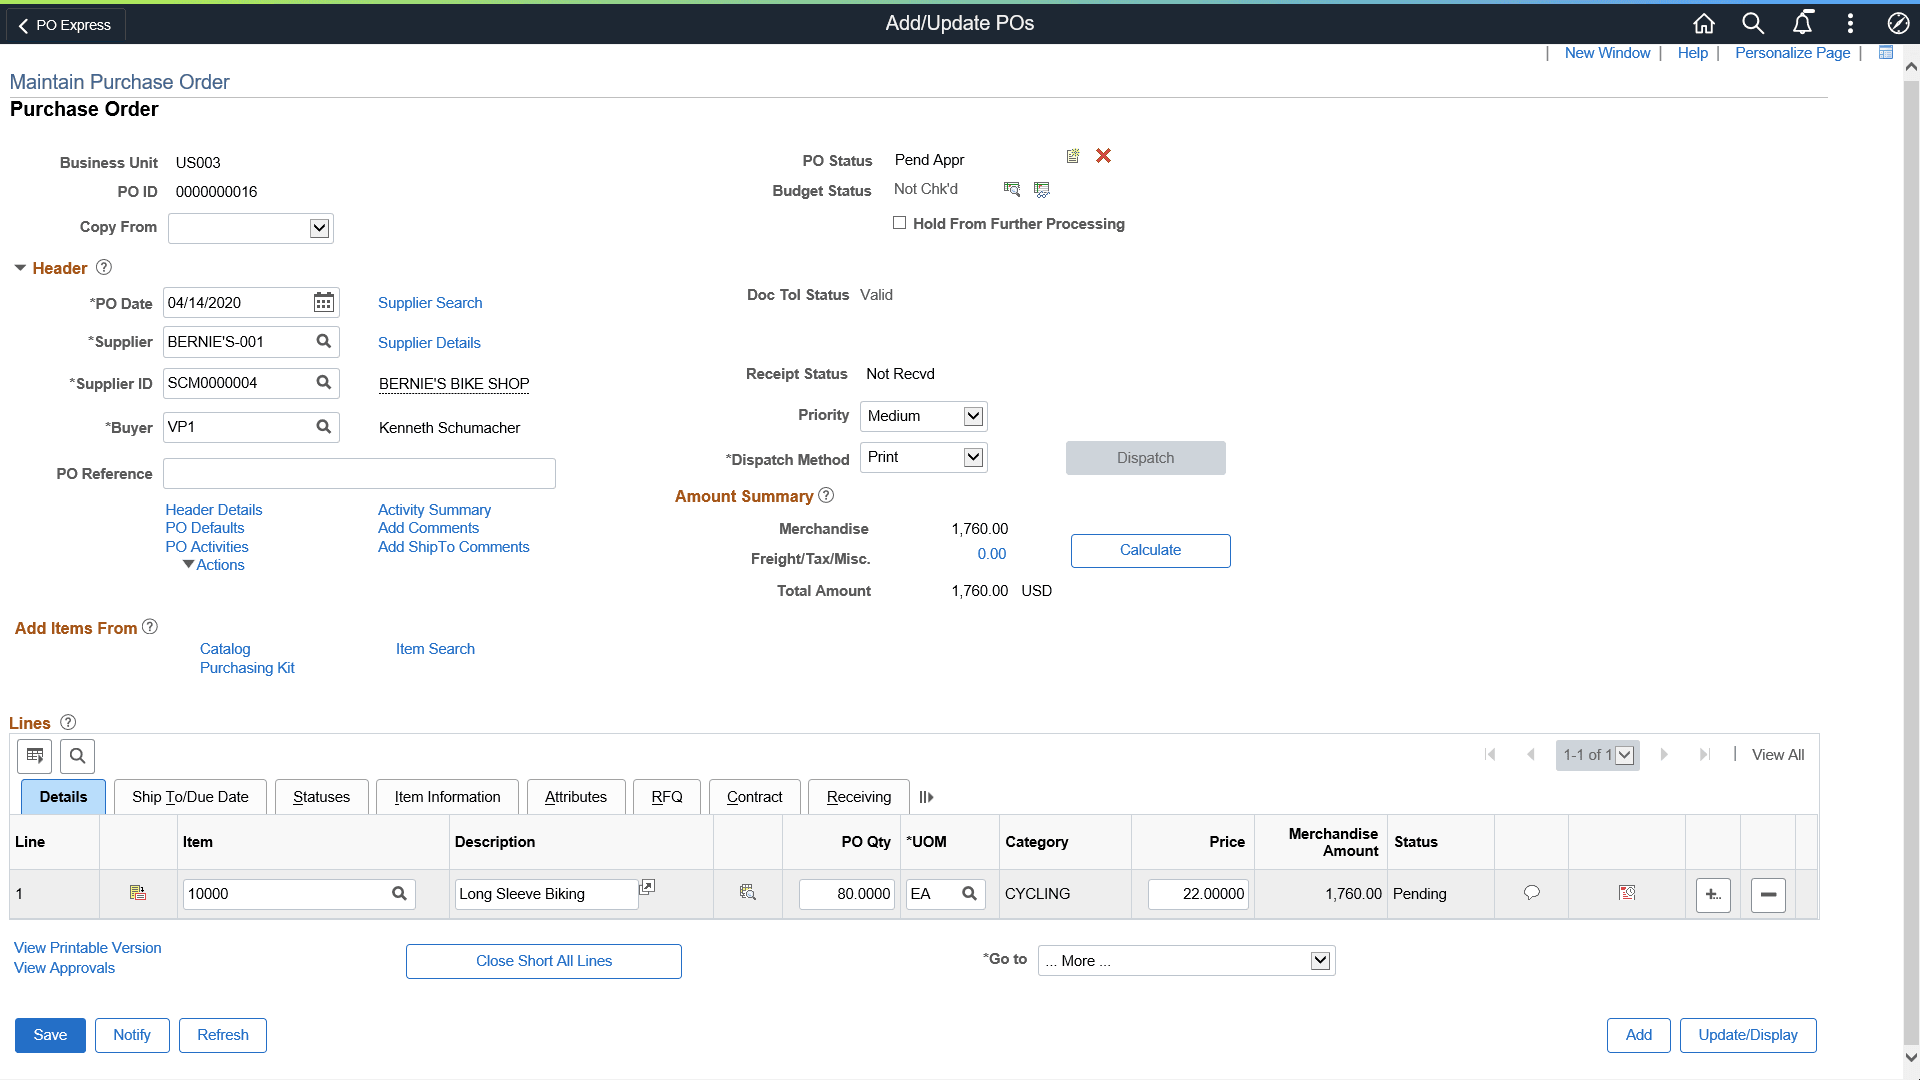Viewport: 1920px width, 1080px height.
Task: Click the Dispatch button
Action: click(x=1145, y=457)
